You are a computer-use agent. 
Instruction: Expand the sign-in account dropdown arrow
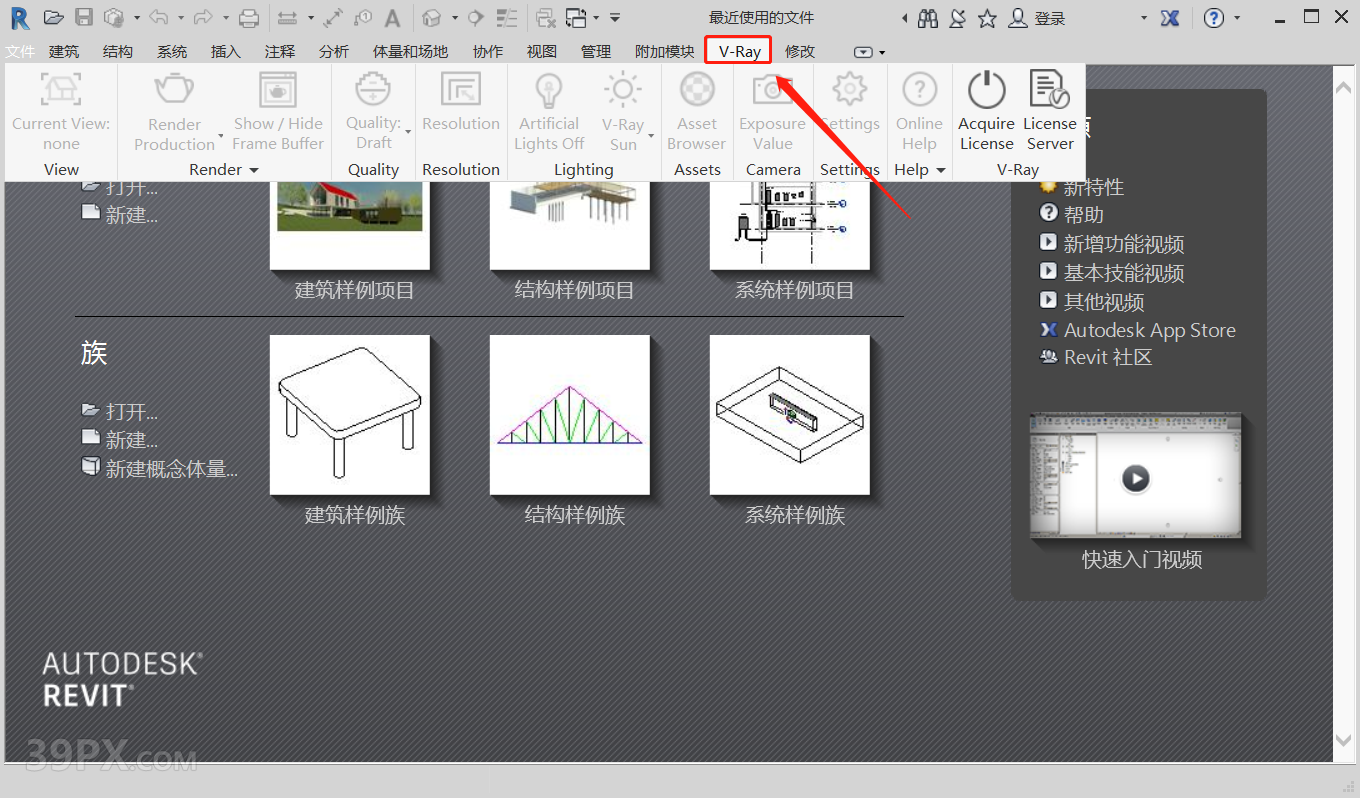1145,18
